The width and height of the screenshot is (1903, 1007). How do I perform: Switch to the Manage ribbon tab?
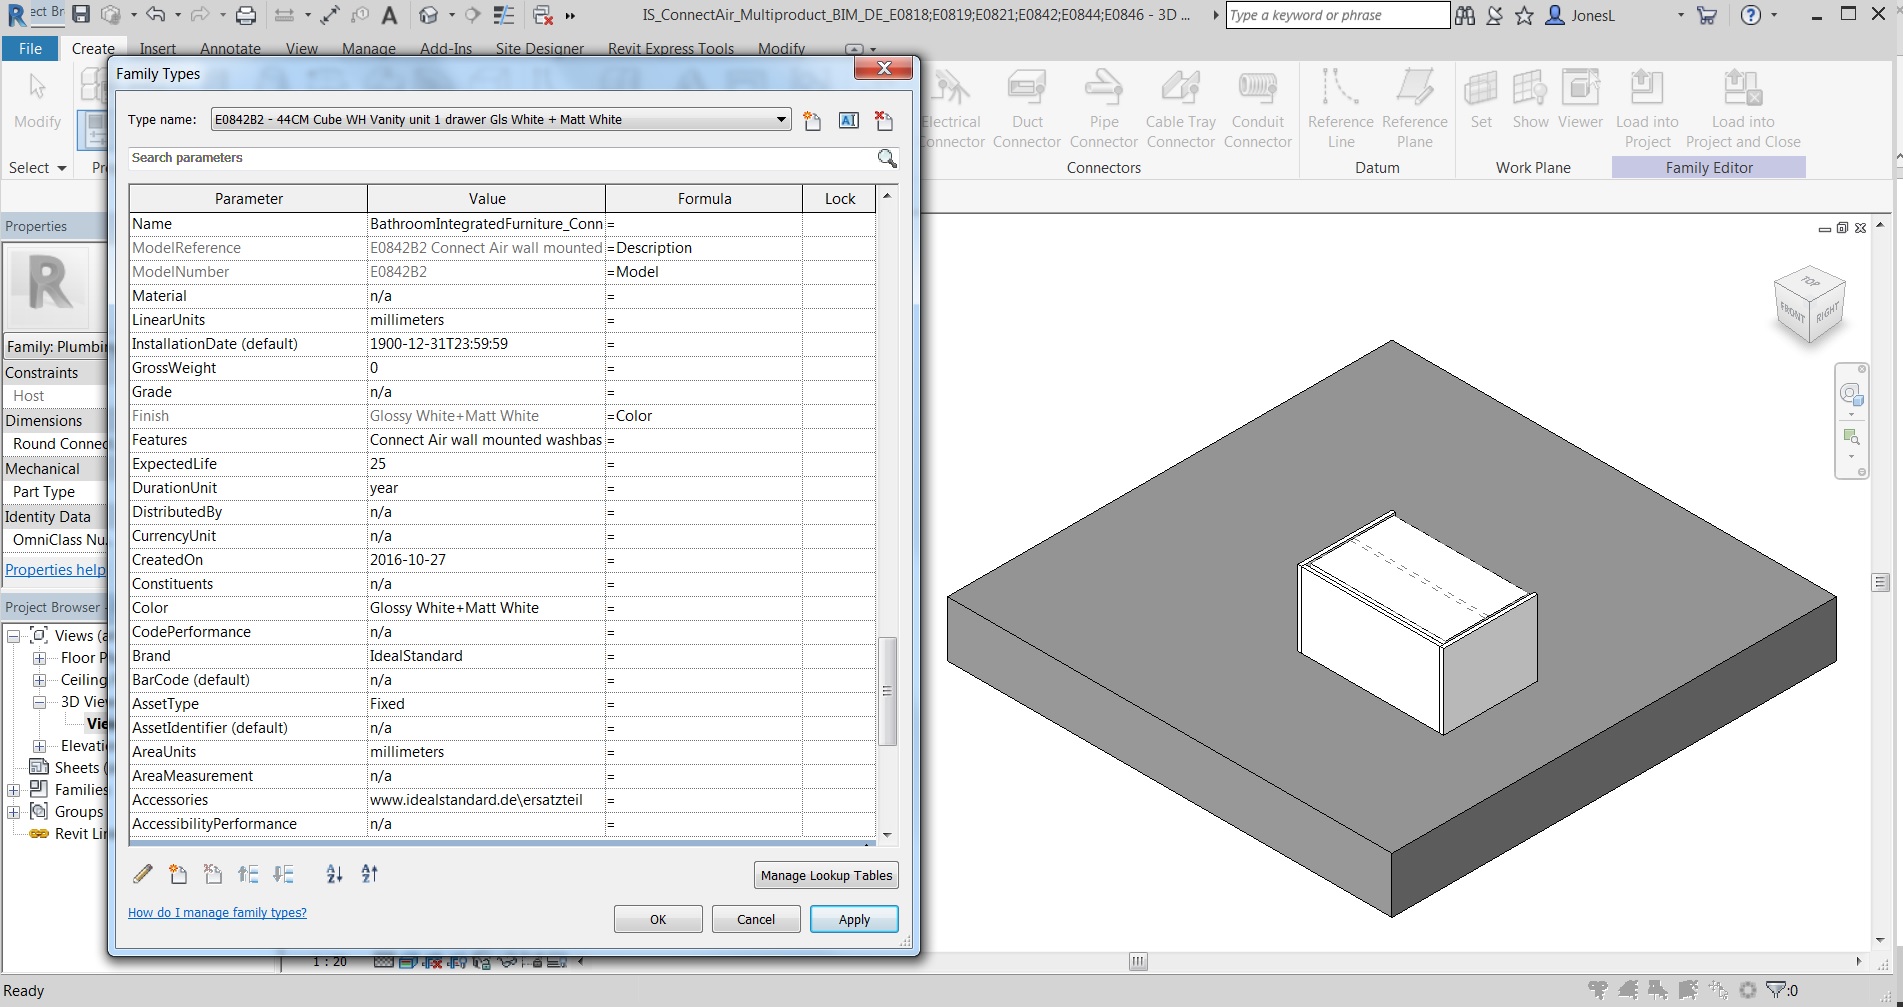[x=369, y=49]
